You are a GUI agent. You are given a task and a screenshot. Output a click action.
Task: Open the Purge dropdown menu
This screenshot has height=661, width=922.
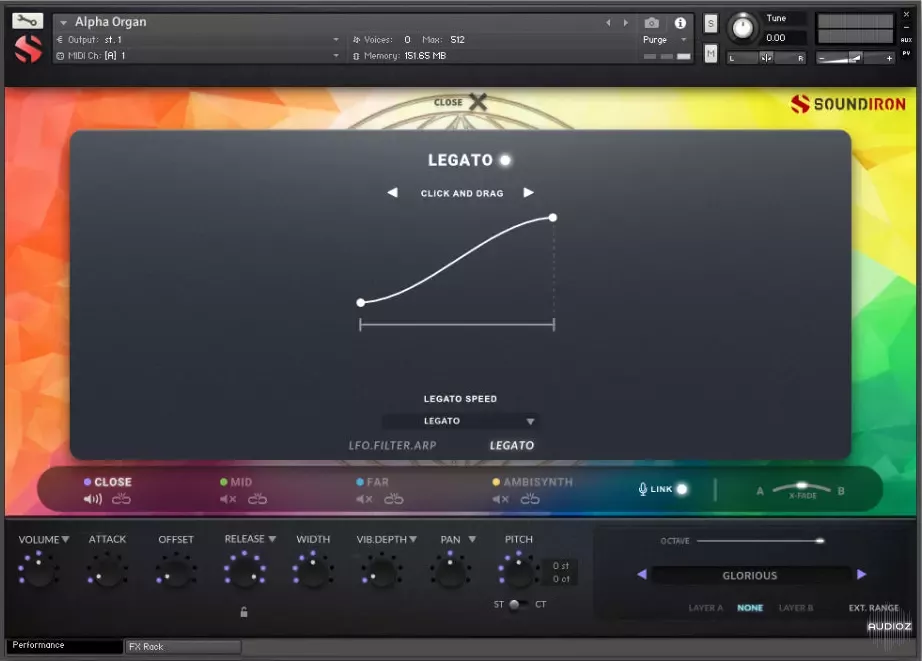tap(664, 39)
